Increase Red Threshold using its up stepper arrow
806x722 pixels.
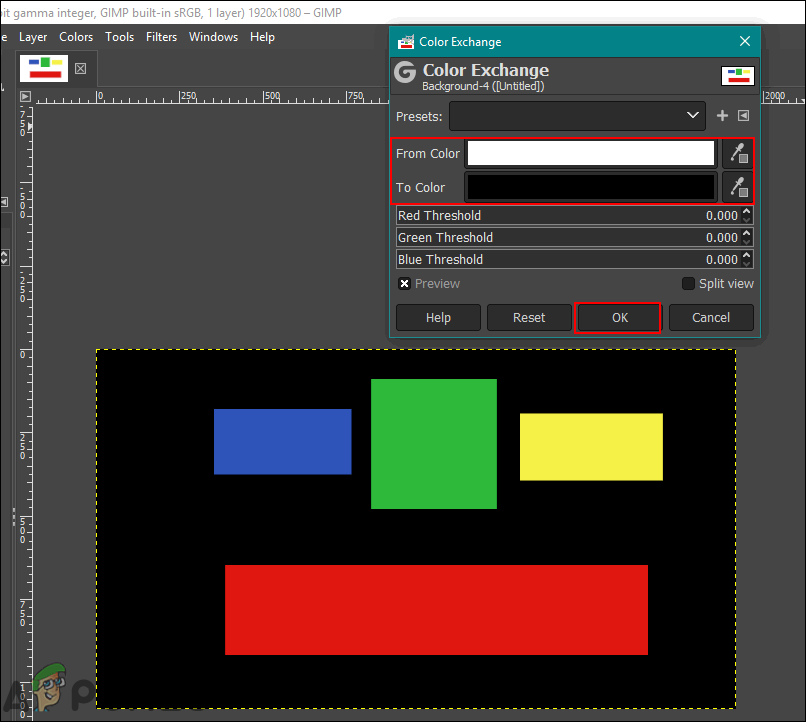click(746, 211)
